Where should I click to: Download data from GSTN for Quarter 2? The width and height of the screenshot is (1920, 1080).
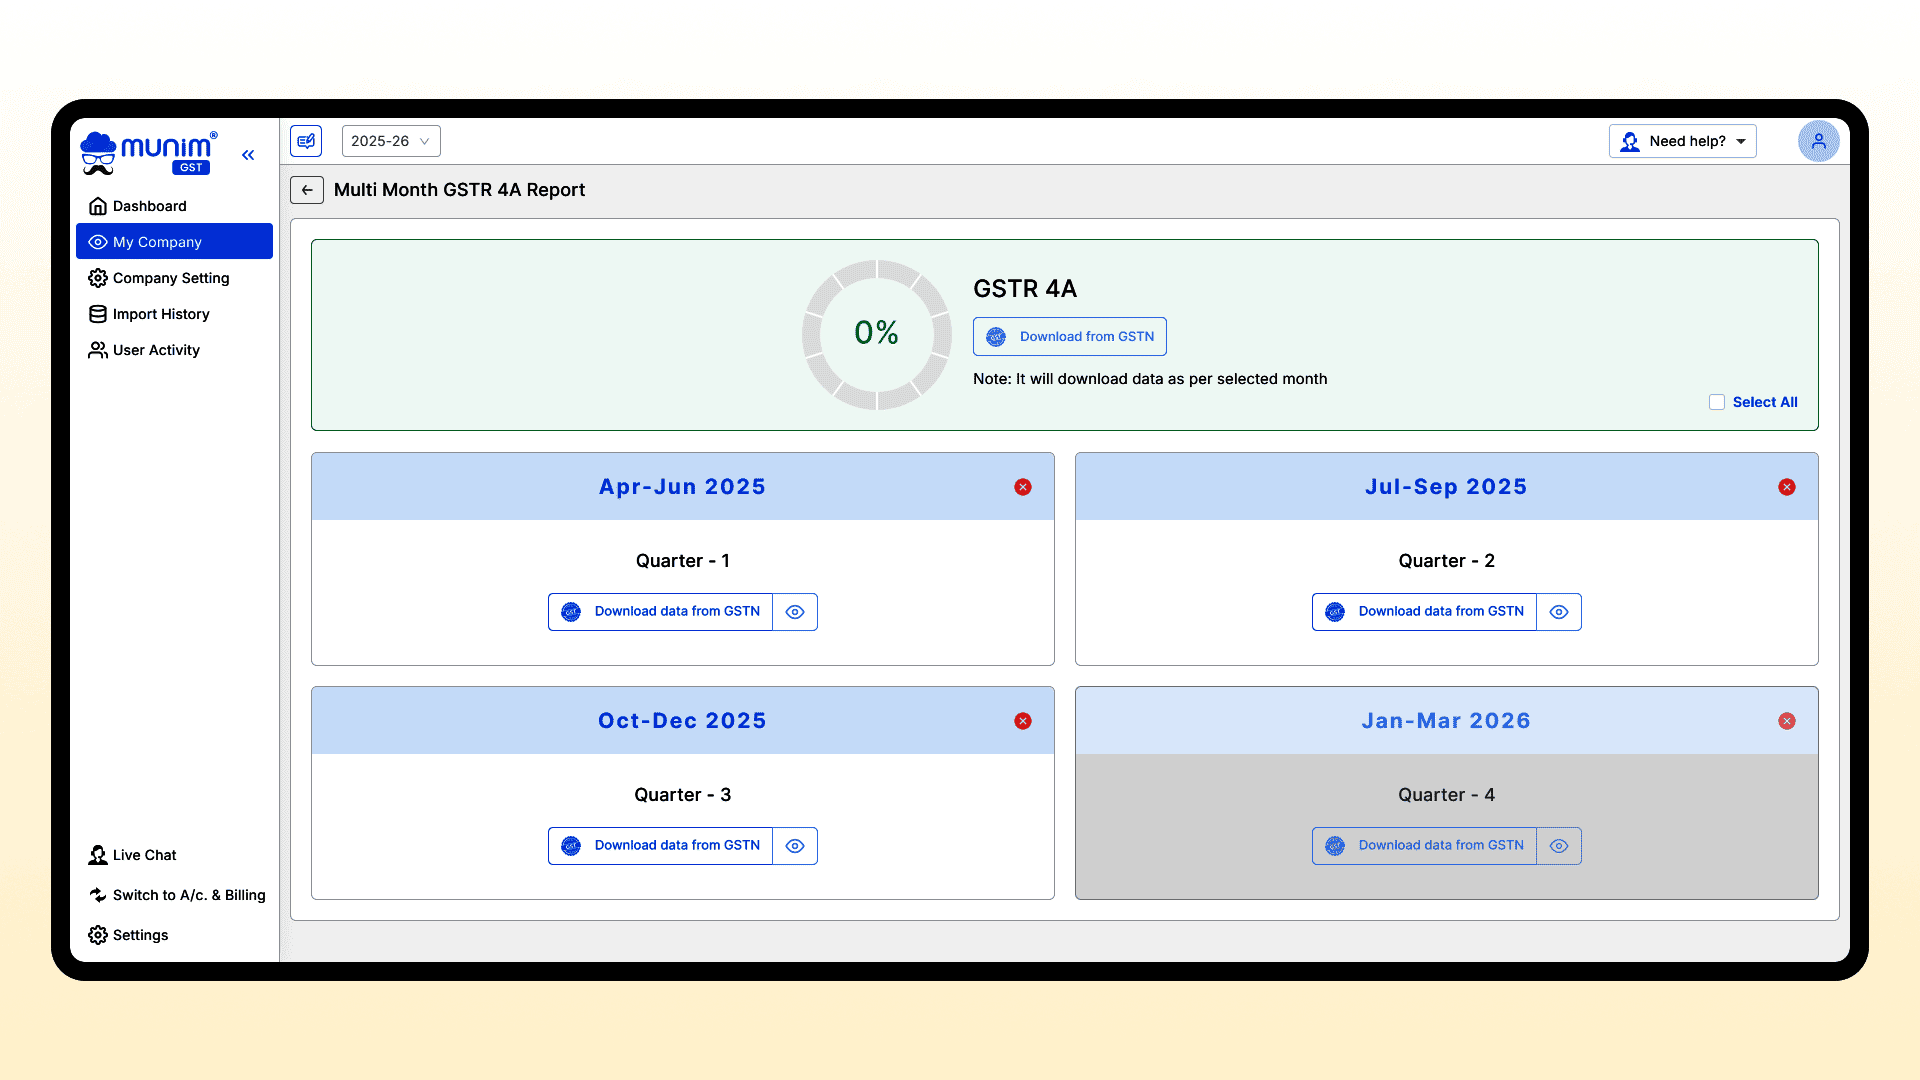tap(1424, 612)
